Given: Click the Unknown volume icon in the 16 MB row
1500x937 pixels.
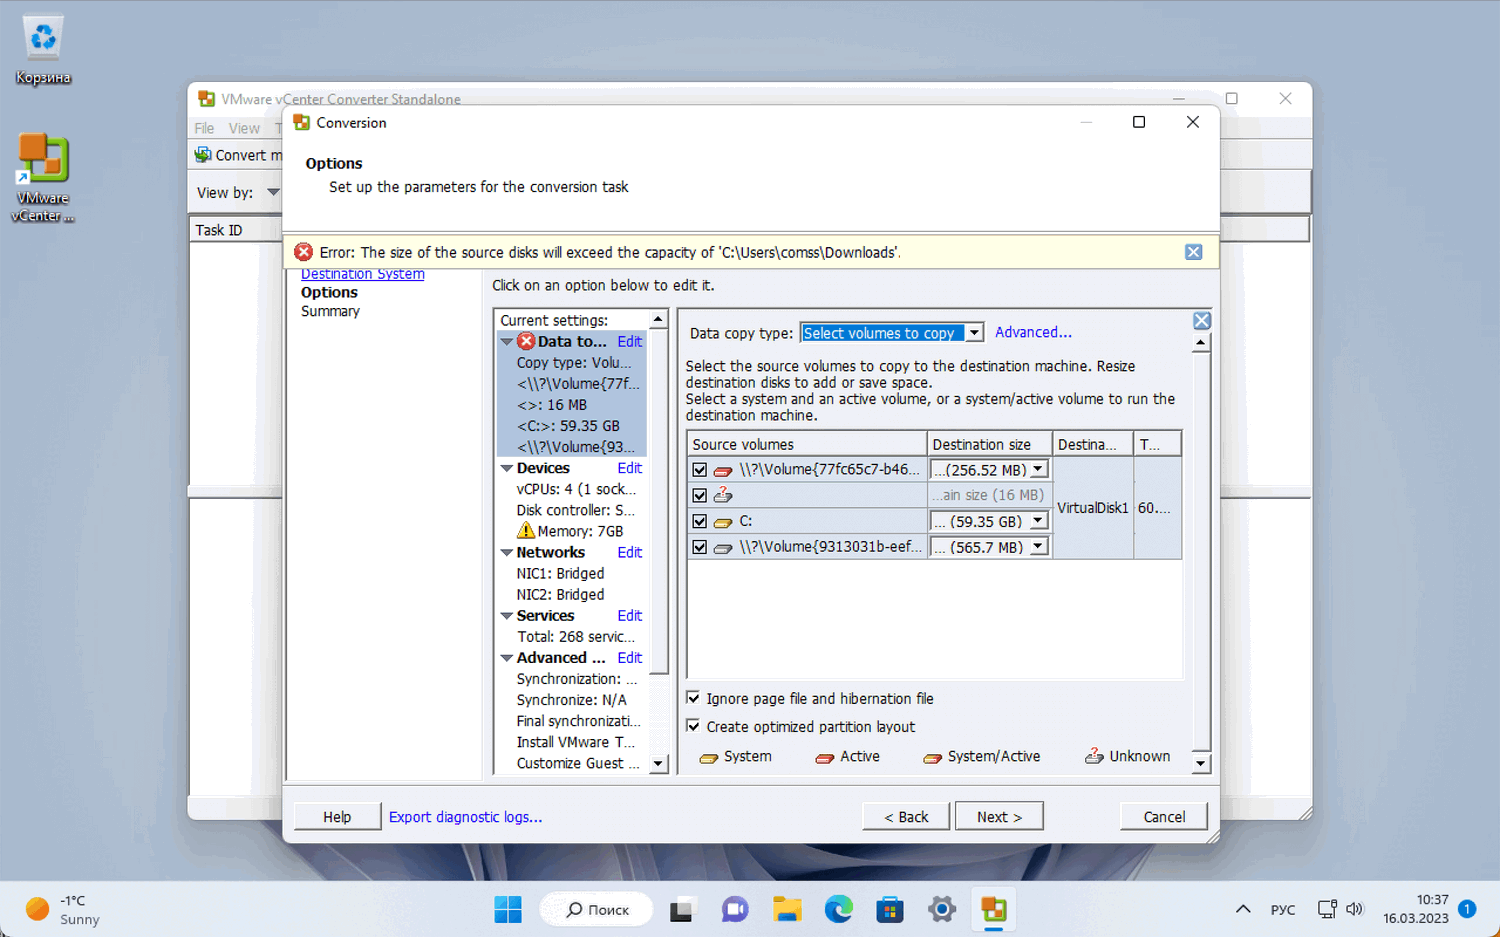Looking at the screenshot, I should 723,495.
